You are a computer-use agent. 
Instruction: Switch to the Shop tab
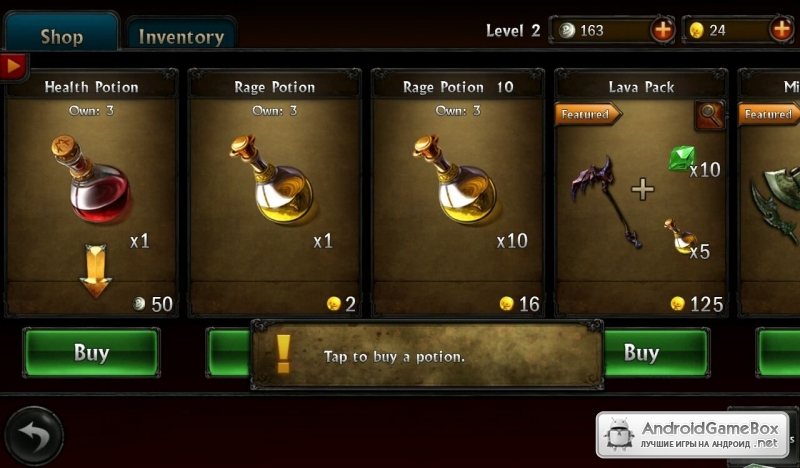[x=61, y=34]
